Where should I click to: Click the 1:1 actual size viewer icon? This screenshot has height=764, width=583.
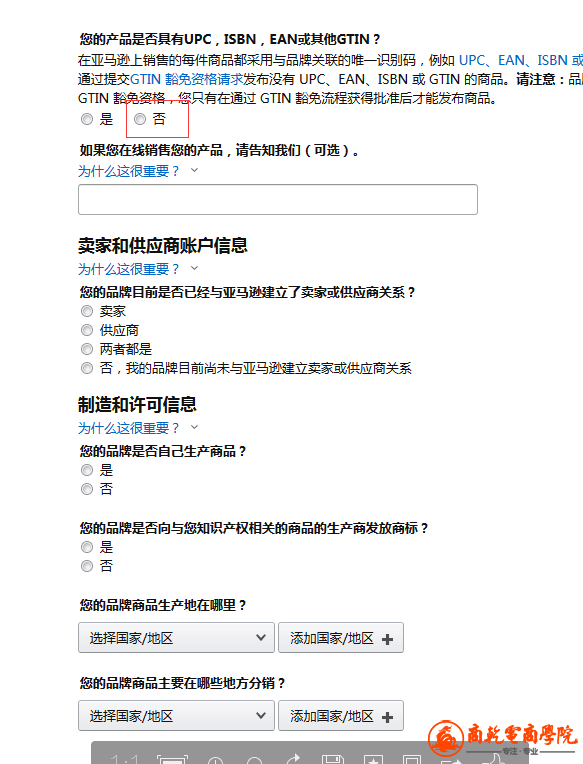tap(125, 759)
